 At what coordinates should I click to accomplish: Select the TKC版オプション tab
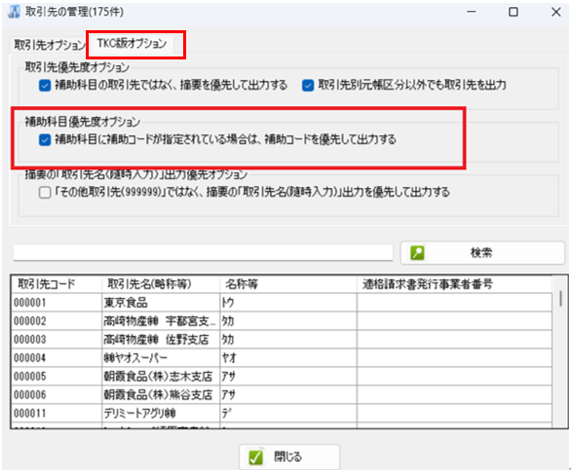coord(132,44)
